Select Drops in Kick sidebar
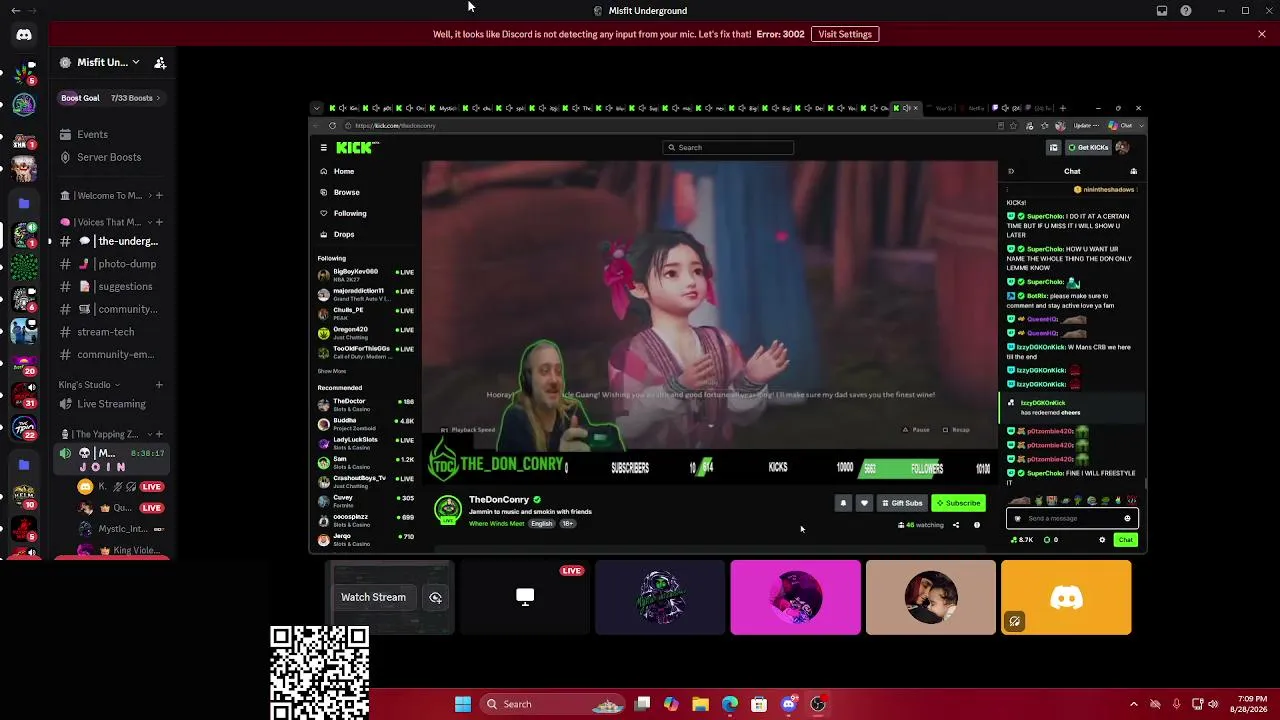 click(344, 234)
